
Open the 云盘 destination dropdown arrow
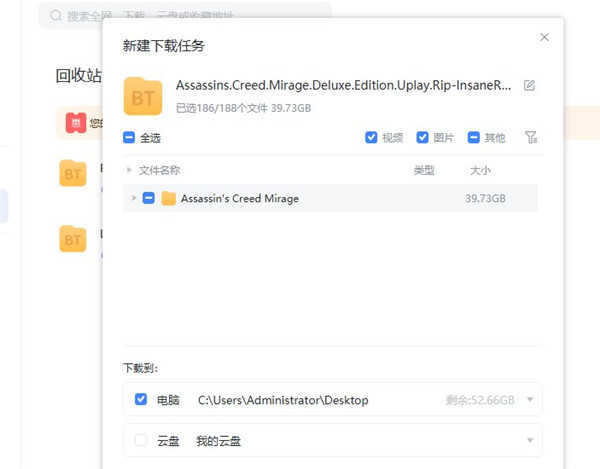pos(529,440)
